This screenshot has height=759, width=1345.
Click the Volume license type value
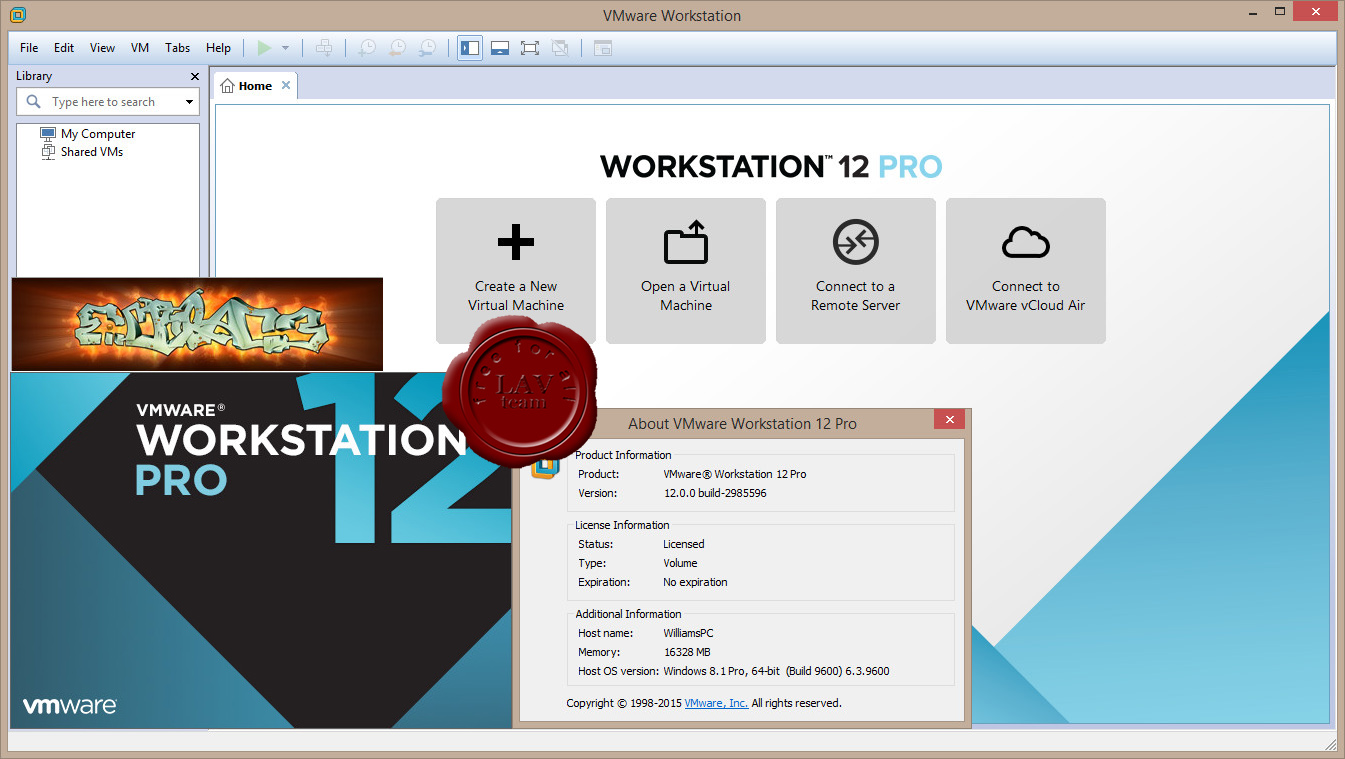(x=680, y=563)
